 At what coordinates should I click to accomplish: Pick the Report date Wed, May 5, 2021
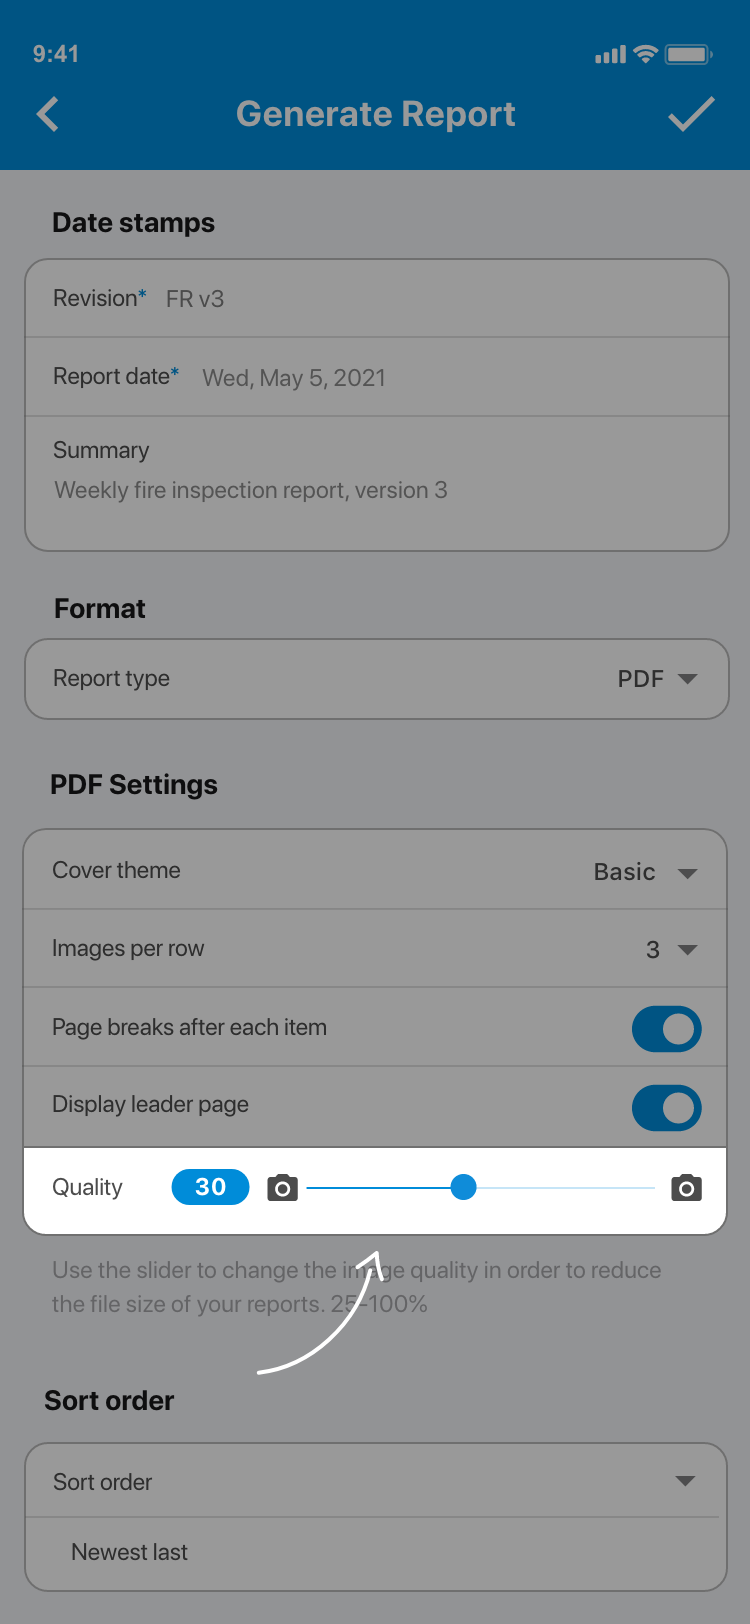[x=294, y=378]
